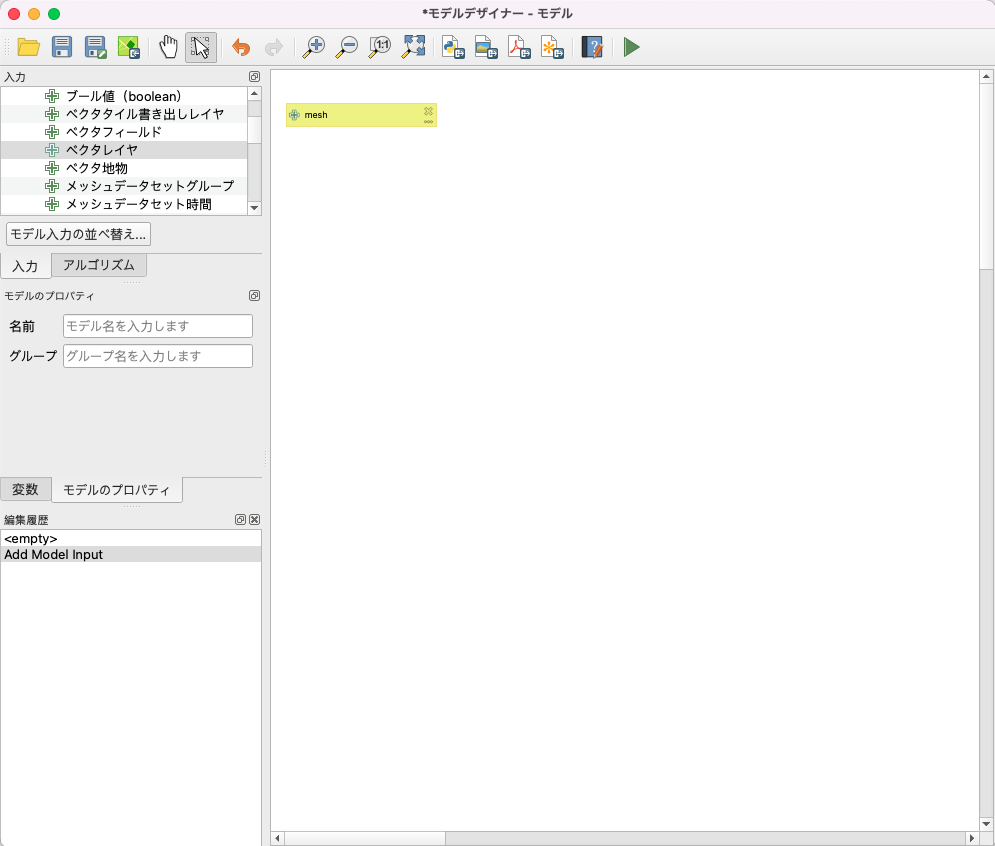The image size is (995, 846).
Task: Zoom in on the model canvas
Action: click(313, 47)
